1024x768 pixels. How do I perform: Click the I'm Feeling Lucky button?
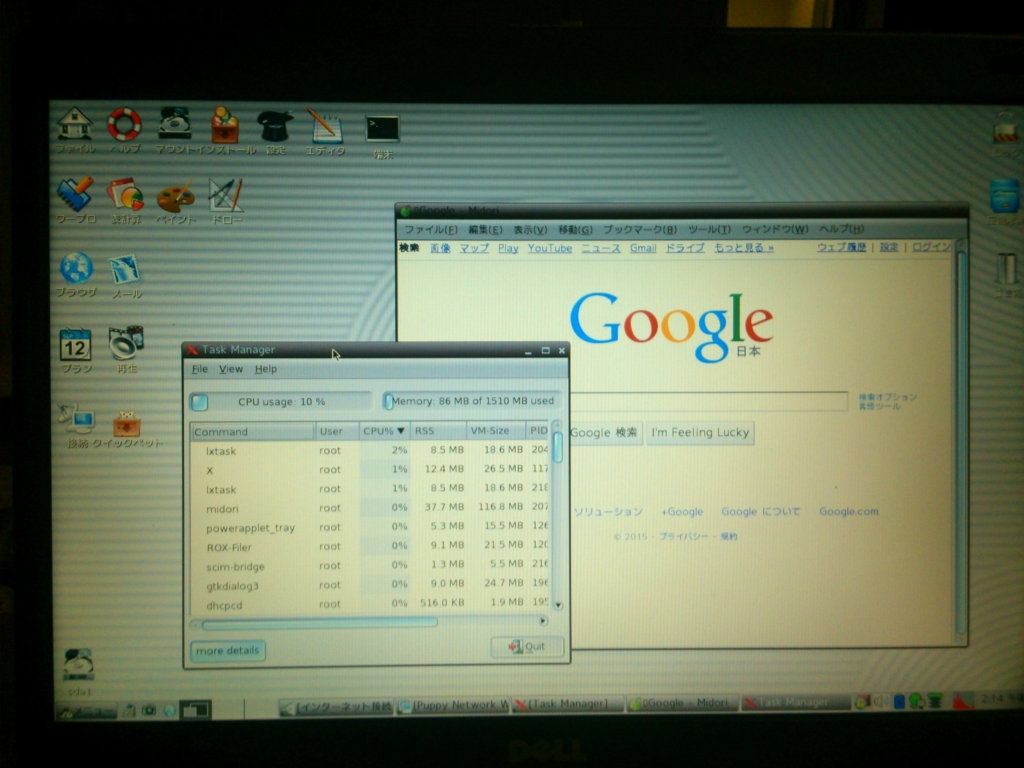pyautogui.click(x=700, y=432)
